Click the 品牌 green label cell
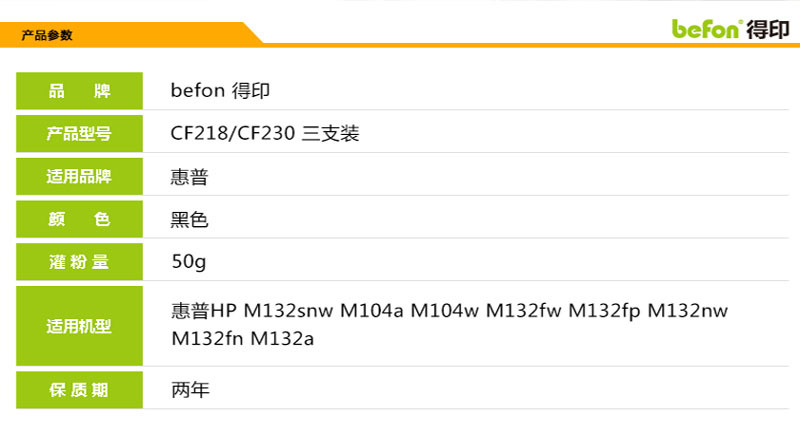Screen dimensions: 800x422 [x=80, y=91]
